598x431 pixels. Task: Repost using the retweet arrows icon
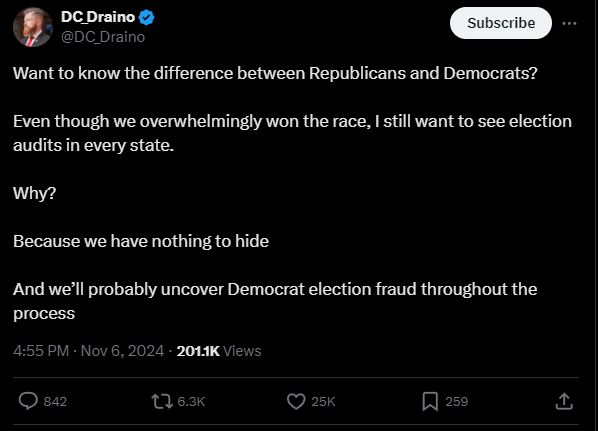coord(162,401)
